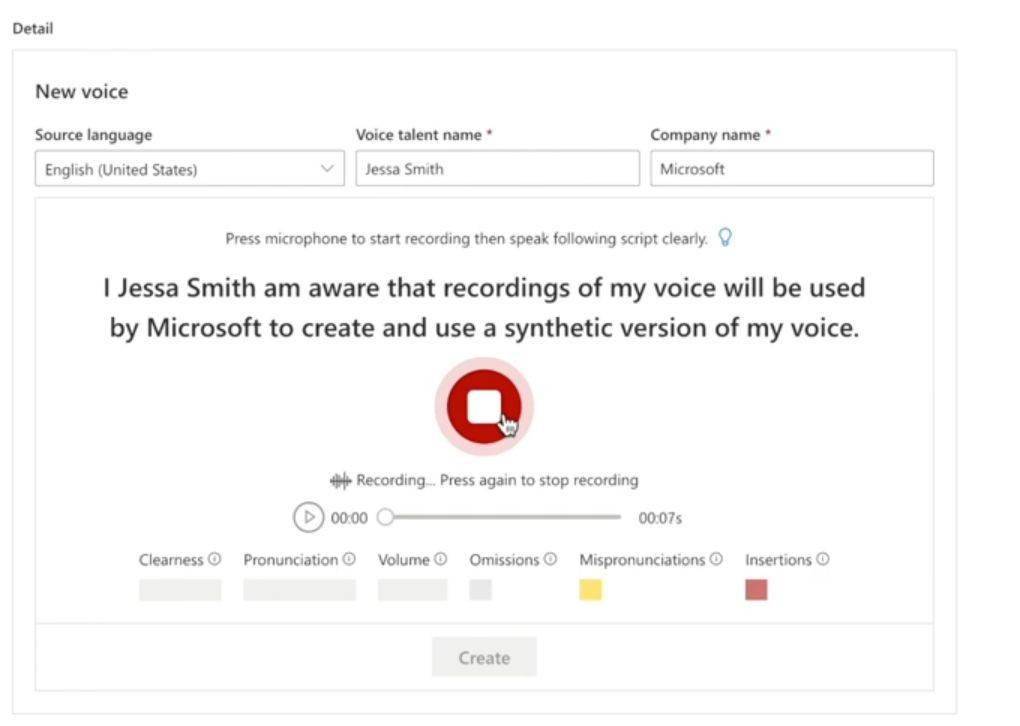Stop the current voice recording

(484, 404)
